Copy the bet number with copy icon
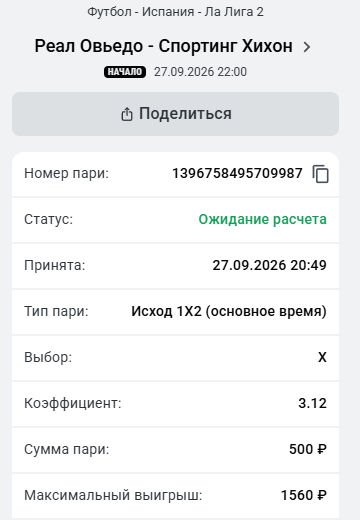 pyautogui.click(x=320, y=174)
